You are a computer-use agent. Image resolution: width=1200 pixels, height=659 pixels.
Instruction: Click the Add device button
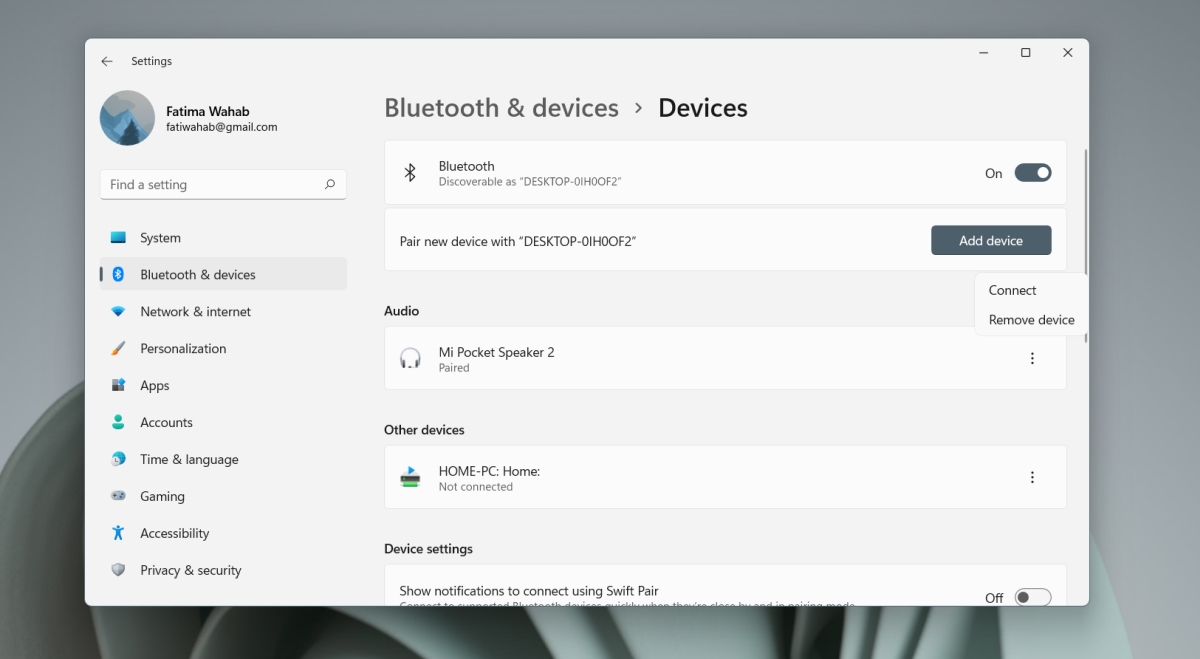pos(991,240)
